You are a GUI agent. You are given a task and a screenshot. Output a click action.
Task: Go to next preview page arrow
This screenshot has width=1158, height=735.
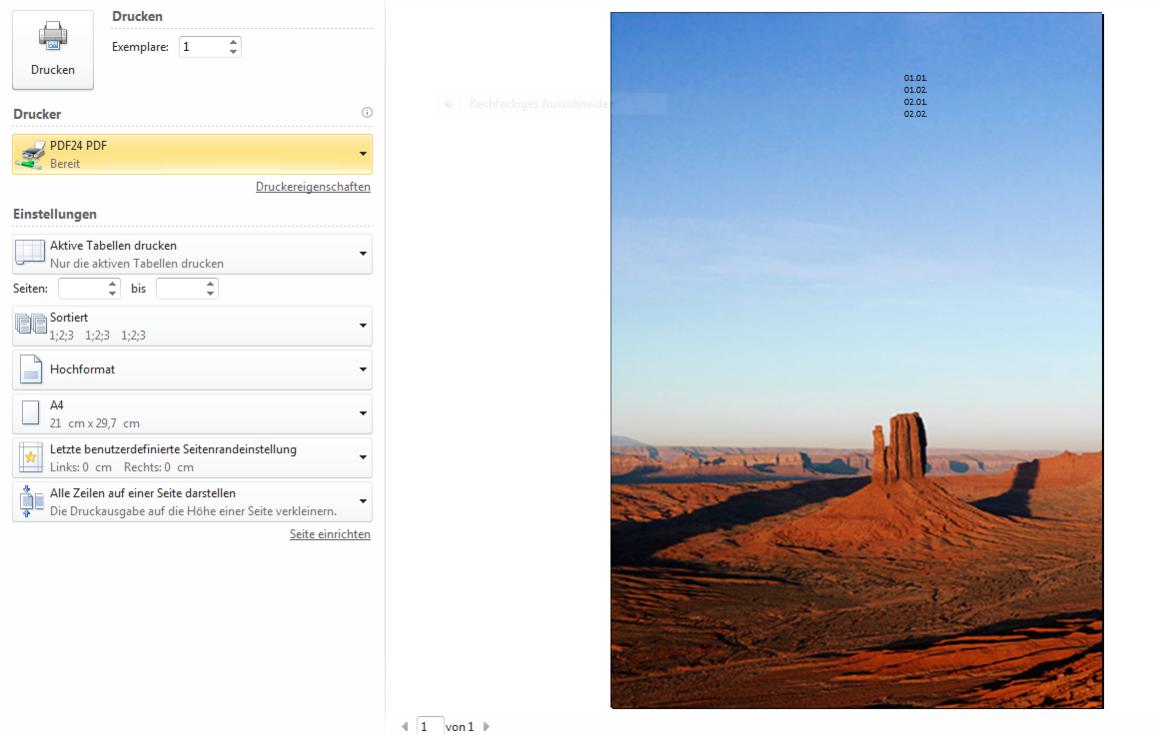(x=486, y=727)
